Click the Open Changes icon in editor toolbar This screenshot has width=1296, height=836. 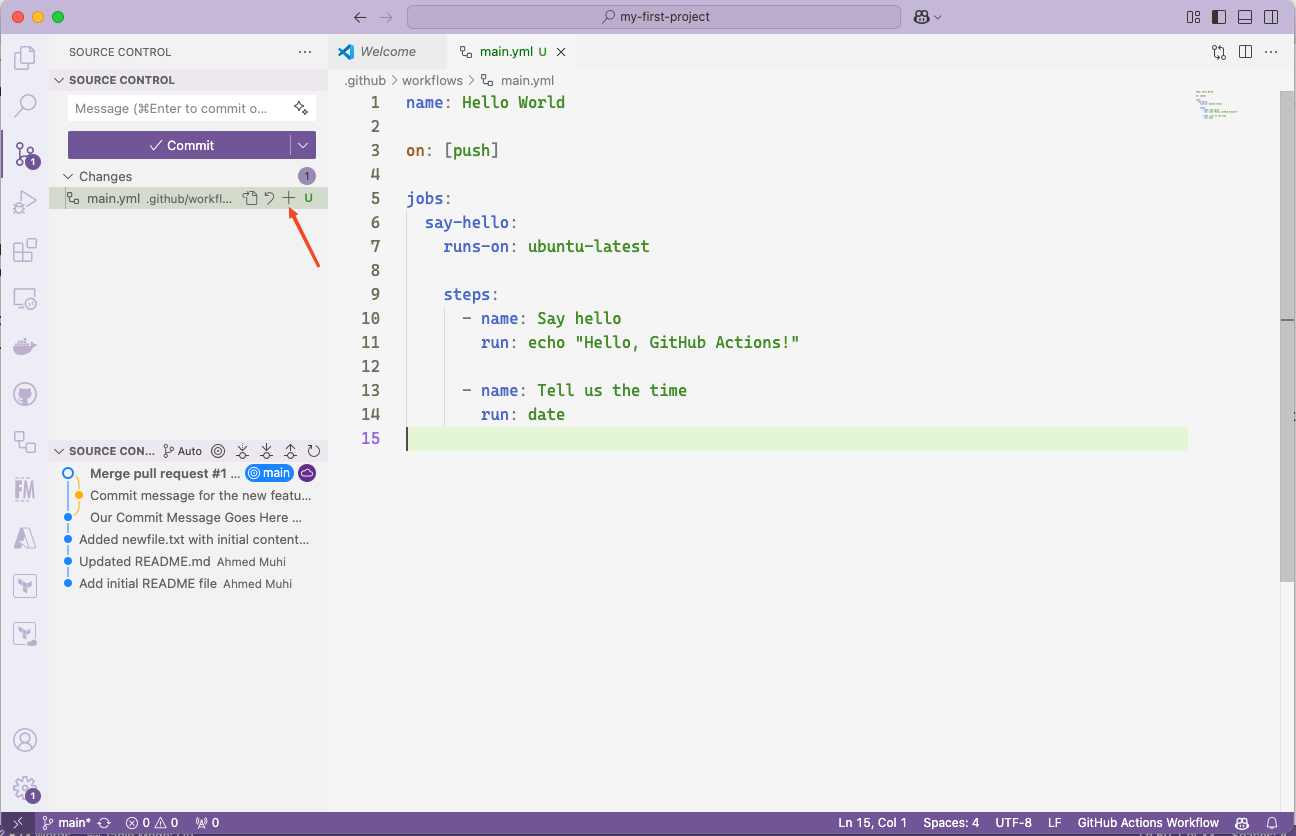click(x=1219, y=52)
